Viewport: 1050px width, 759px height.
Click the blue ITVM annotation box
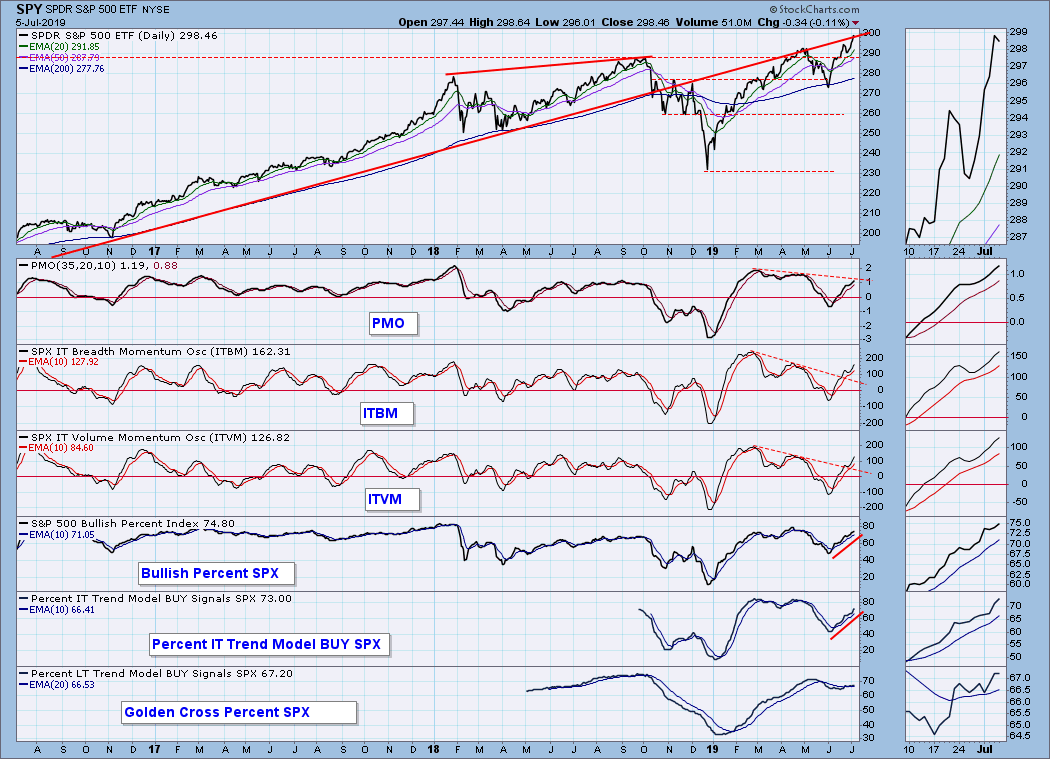pos(392,499)
